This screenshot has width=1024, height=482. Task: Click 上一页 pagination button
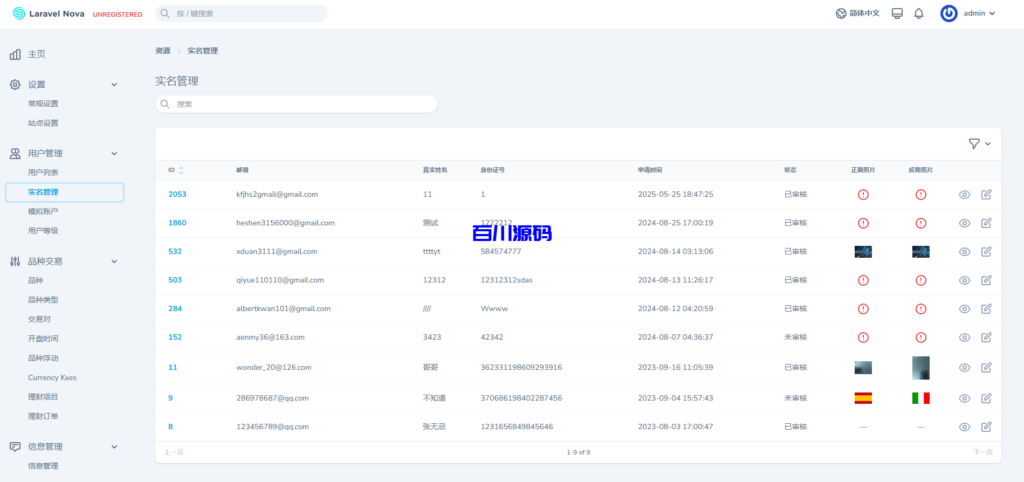(174, 452)
